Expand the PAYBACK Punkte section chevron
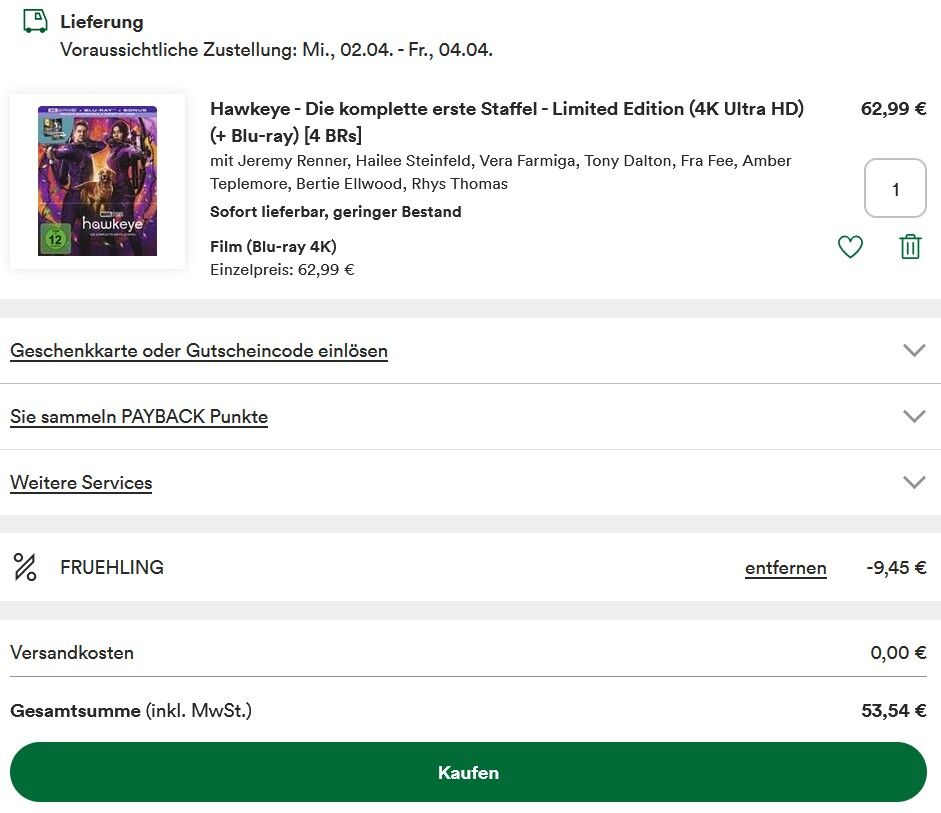Viewport: 941px width, 813px height. (914, 416)
